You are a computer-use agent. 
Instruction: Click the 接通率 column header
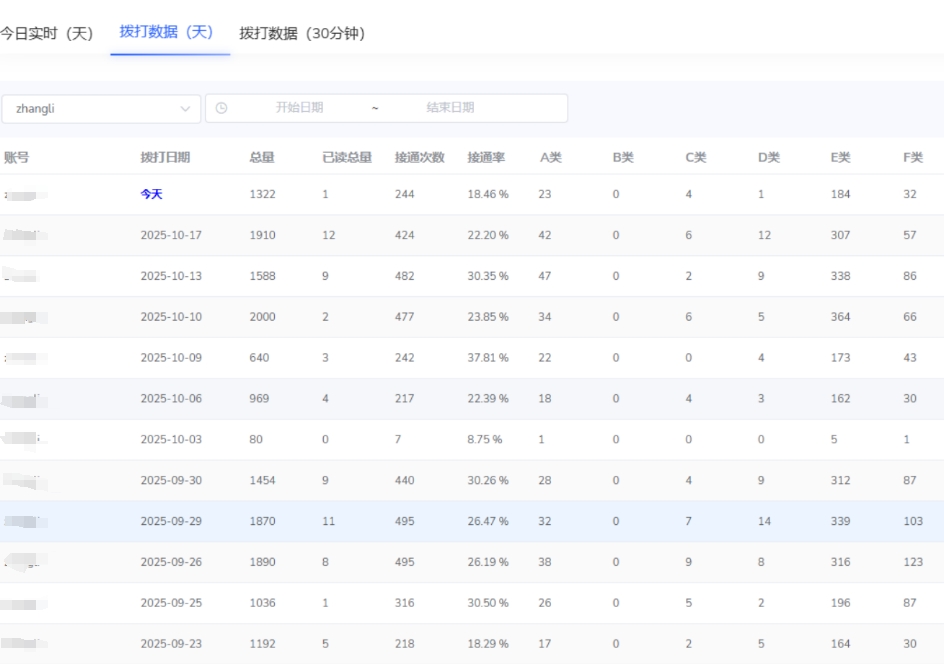pos(486,157)
